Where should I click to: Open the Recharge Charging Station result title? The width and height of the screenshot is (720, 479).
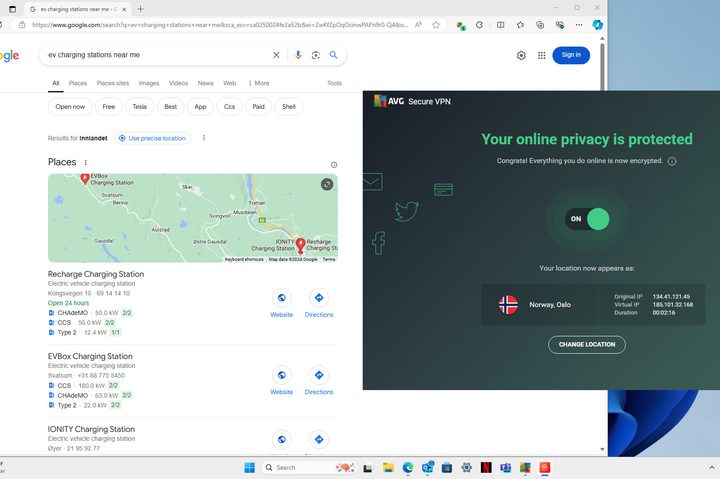click(96, 274)
